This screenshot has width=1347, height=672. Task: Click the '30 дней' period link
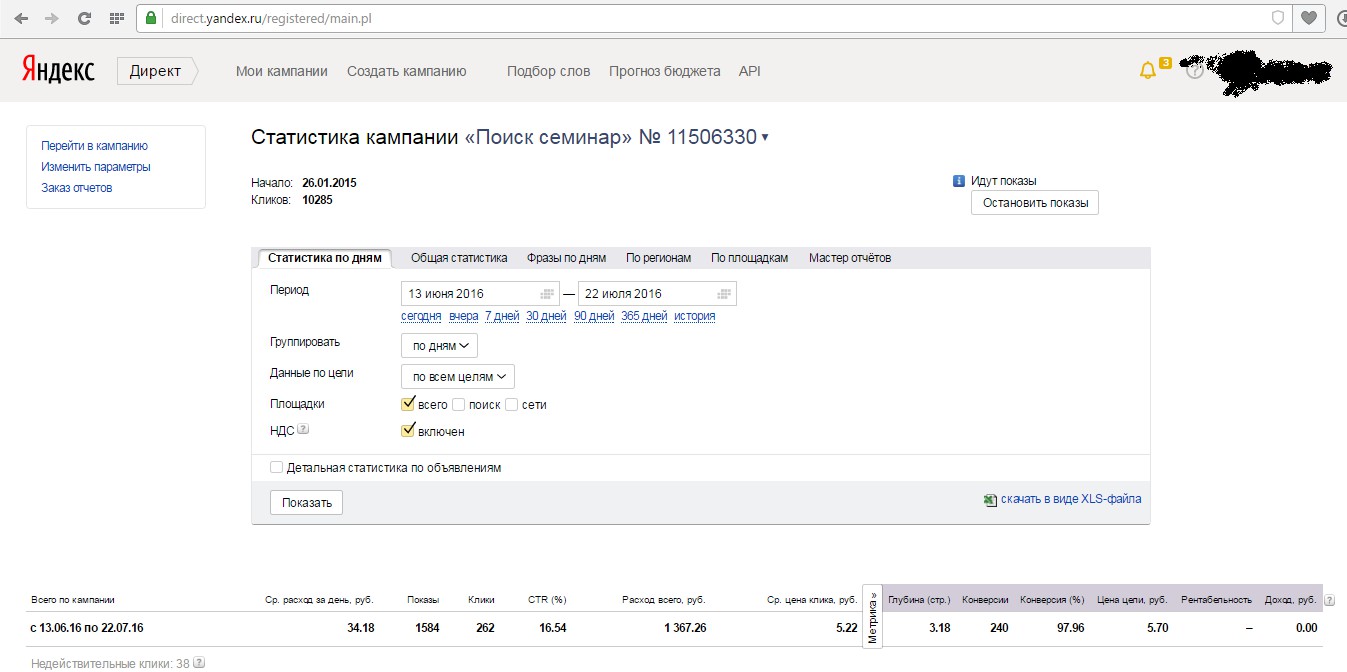[x=546, y=316]
